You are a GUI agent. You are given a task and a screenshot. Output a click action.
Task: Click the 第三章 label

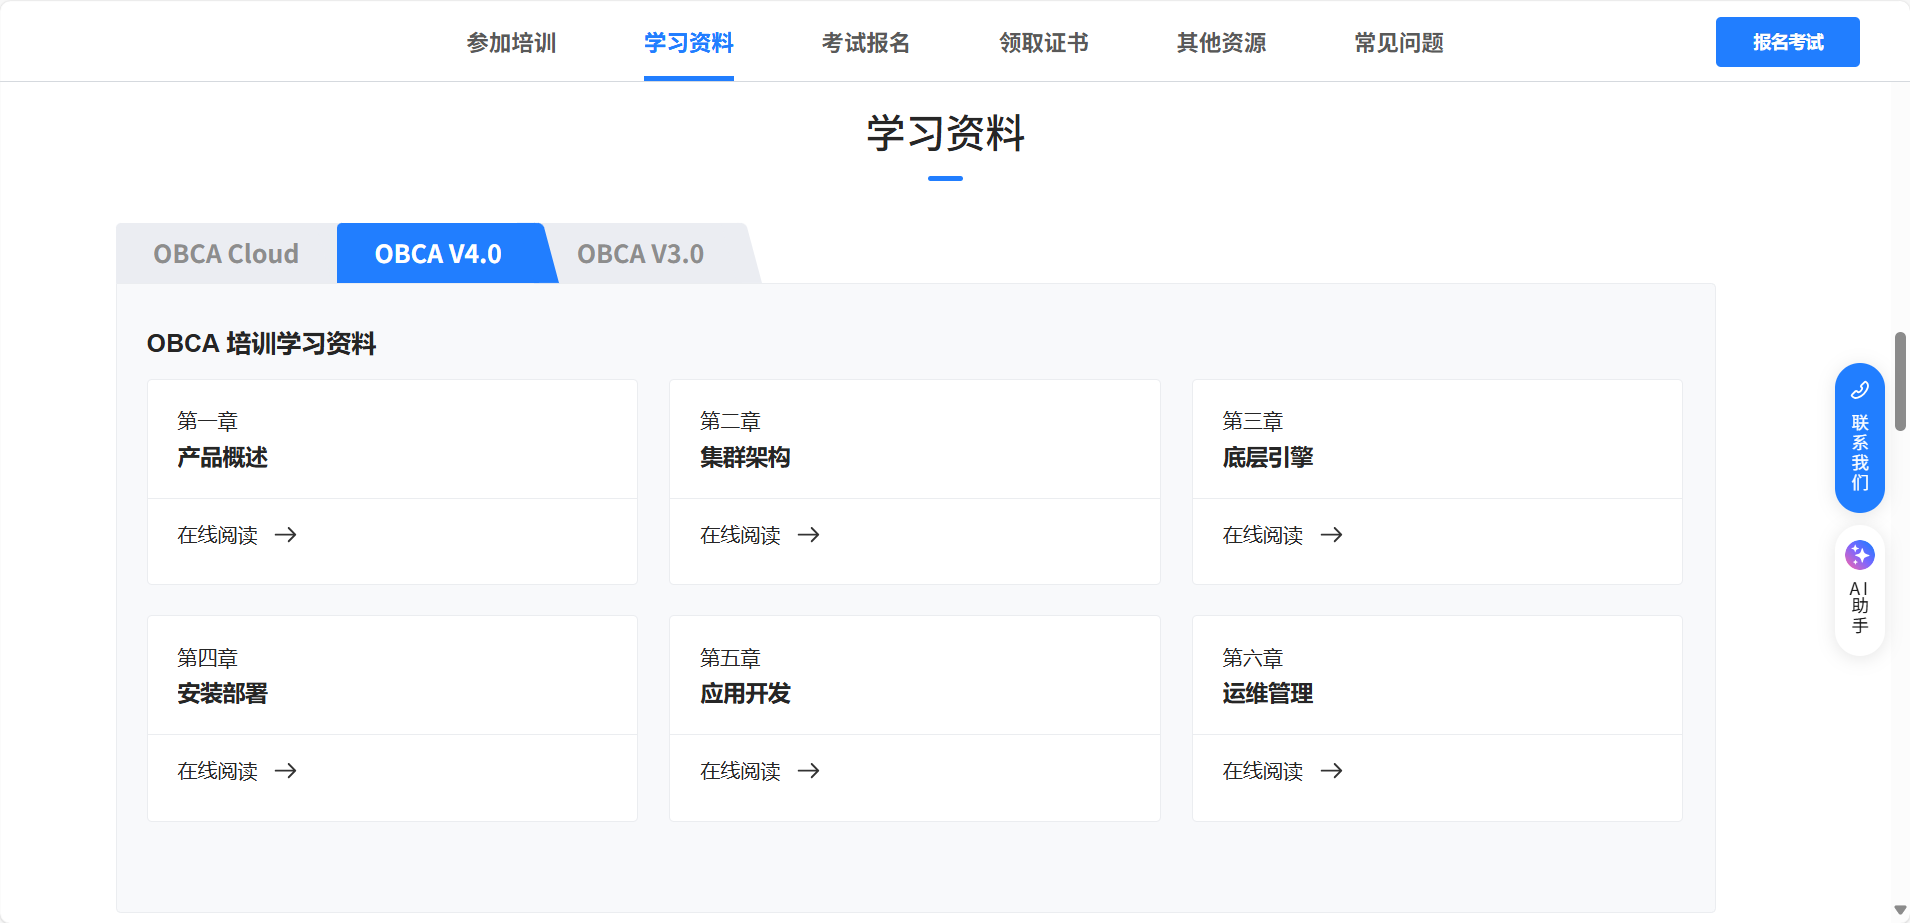tap(1253, 421)
